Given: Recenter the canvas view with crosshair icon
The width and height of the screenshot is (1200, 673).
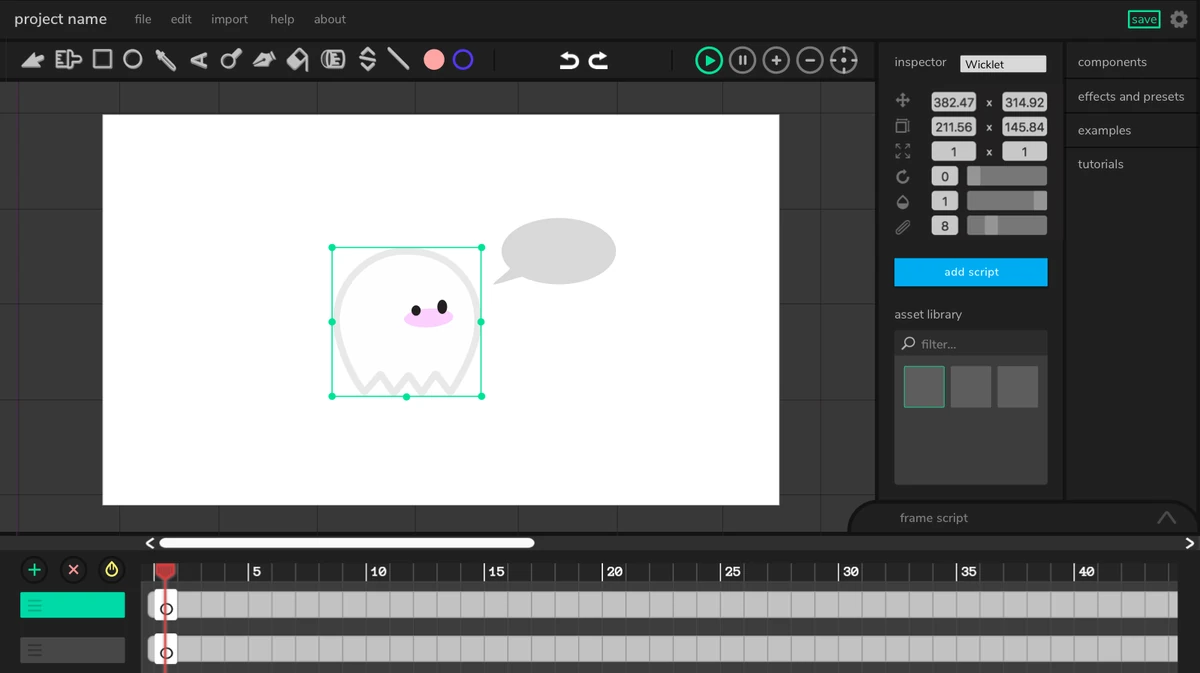Looking at the screenshot, I should 843,60.
